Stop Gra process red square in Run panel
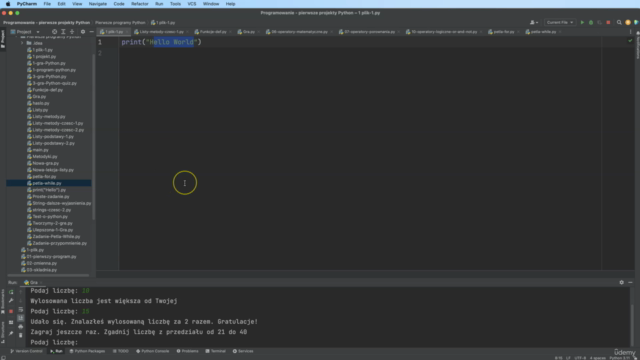 pyautogui.click(x=11, y=311)
